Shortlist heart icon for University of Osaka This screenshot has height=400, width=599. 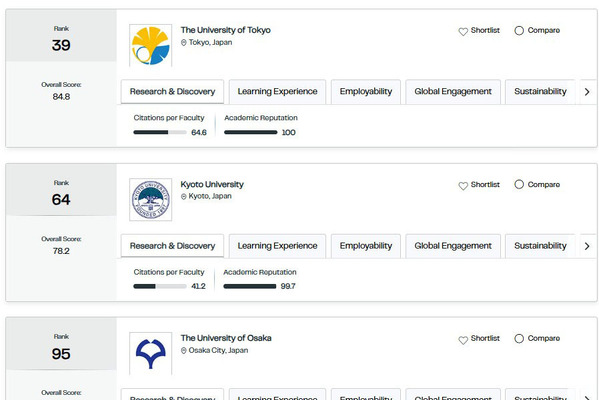click(x=463, y=340)
